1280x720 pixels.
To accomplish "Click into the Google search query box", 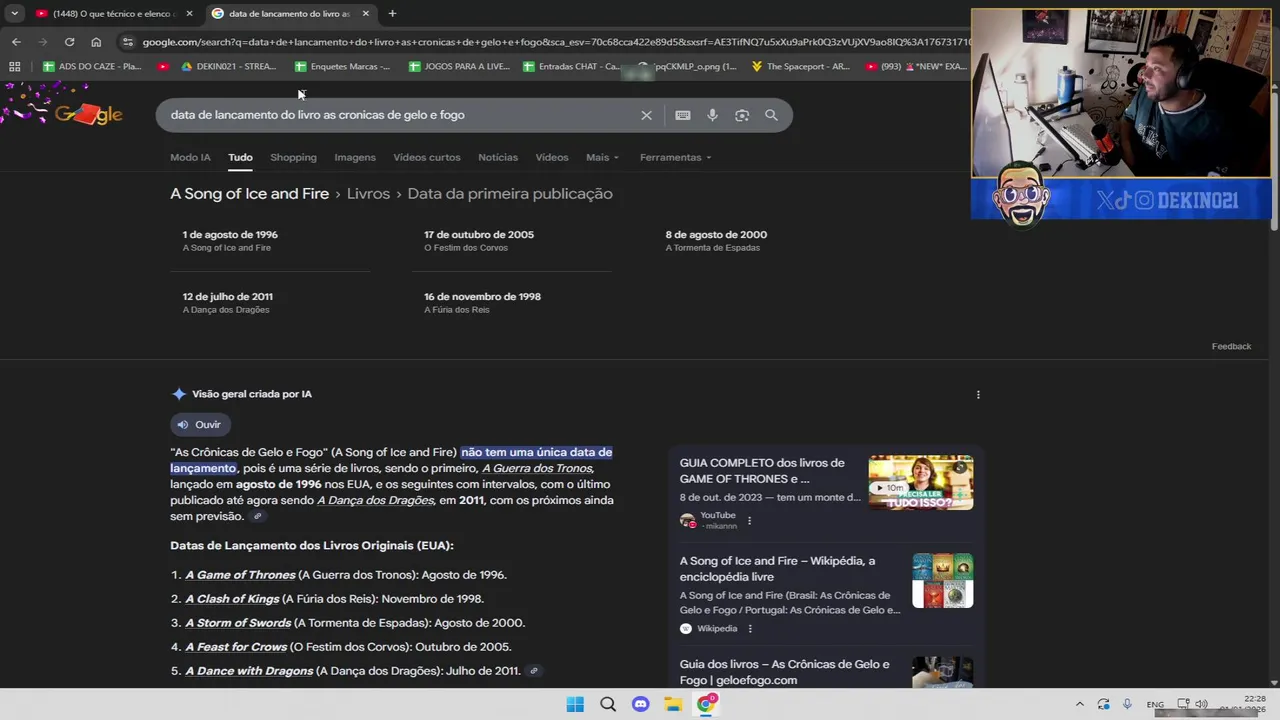I will [400, 115].
